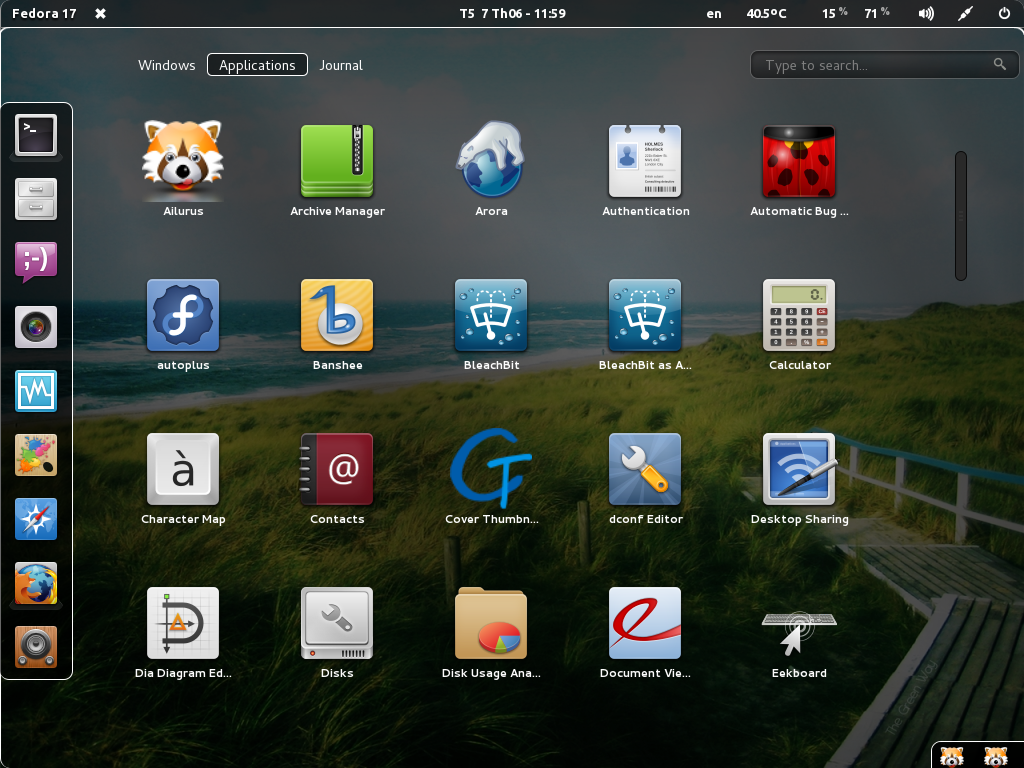This screenshot has width=1024, height=768.
Task: Open the clock and calendar menu
Action: click(513, 13)
